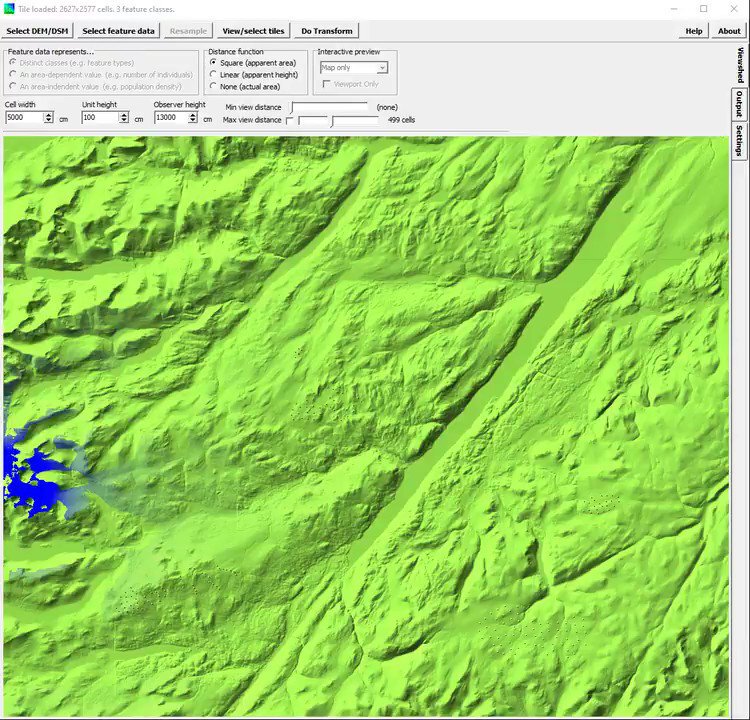This screenshot has width=750, height=720.
Task: Click inside the Observer height input field
Action: coord(171,118)
